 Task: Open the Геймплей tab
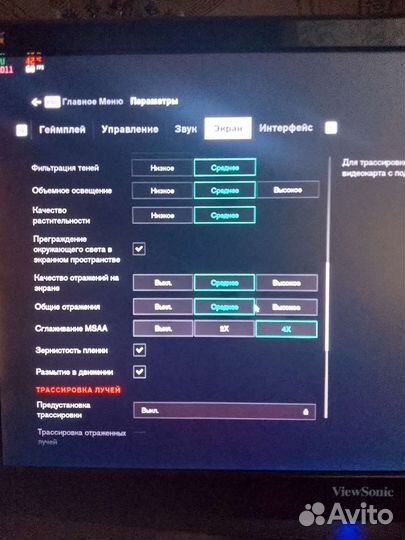tap(62, 129)
